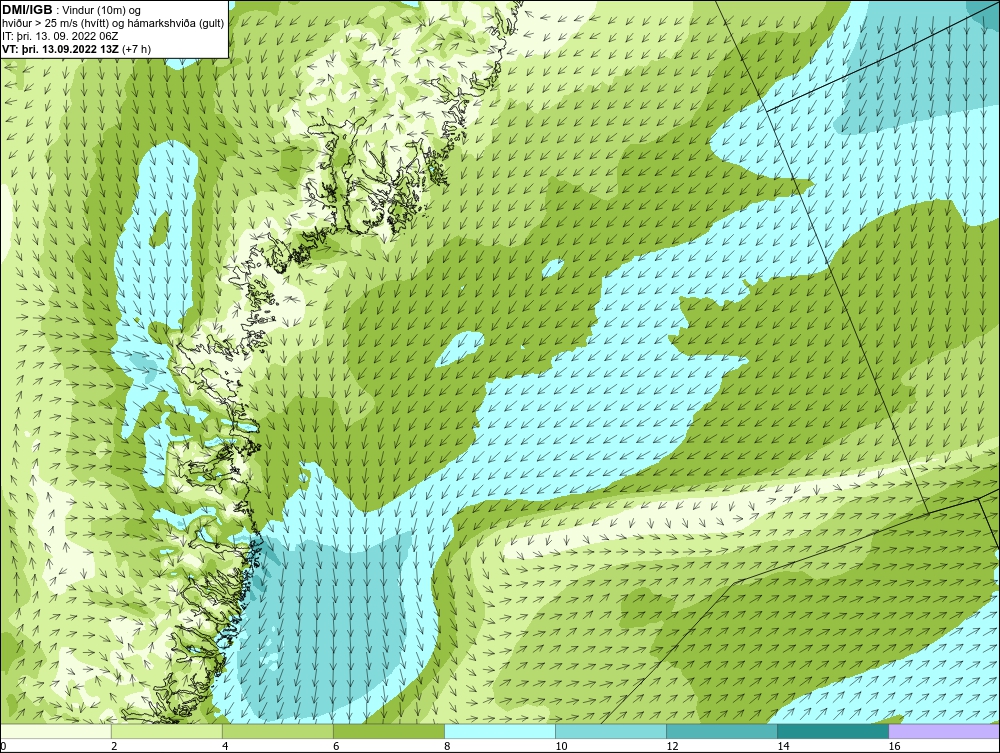
Task: Click the legend label '16'
Action: [894, 746]
